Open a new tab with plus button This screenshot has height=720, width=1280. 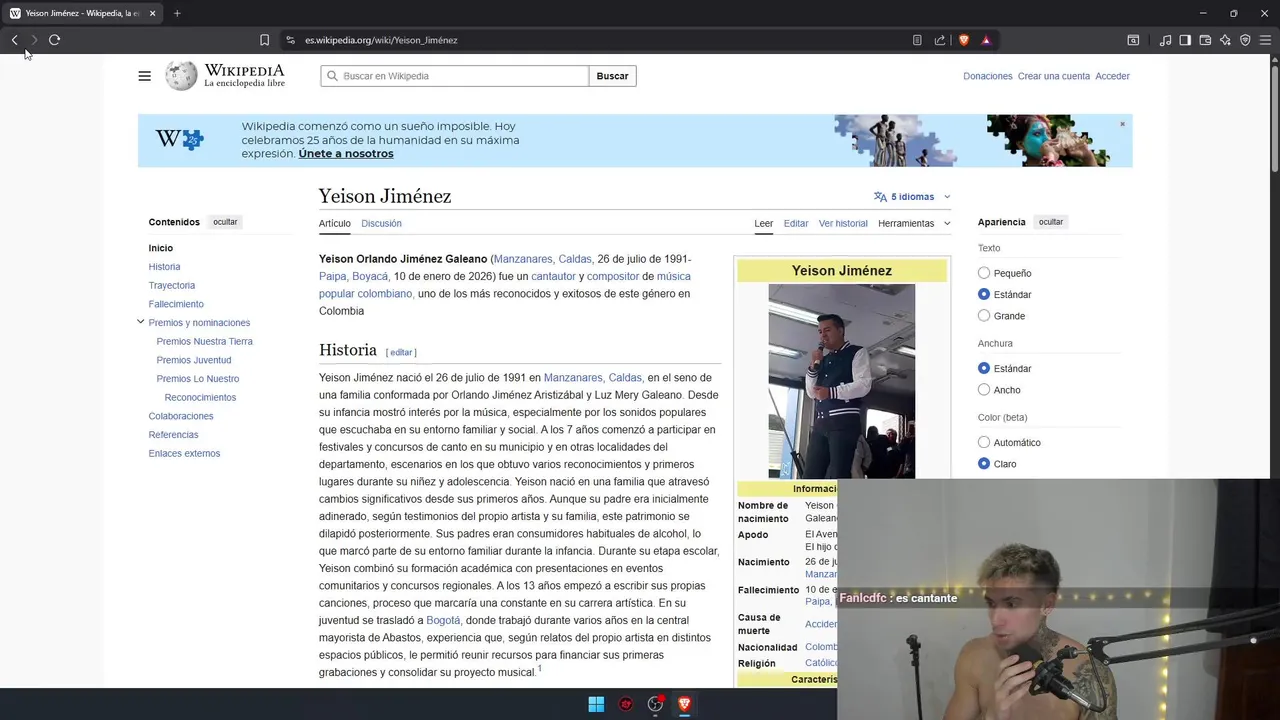[177, 13]
